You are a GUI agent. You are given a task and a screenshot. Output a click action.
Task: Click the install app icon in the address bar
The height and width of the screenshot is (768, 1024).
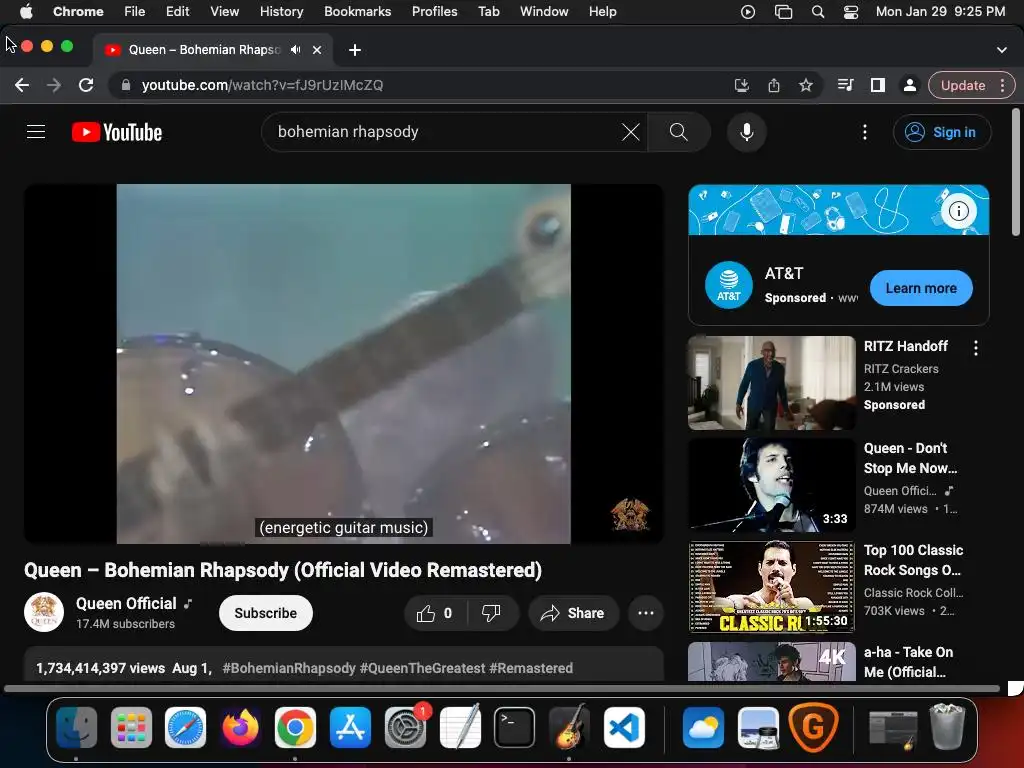tap(741, 86)
